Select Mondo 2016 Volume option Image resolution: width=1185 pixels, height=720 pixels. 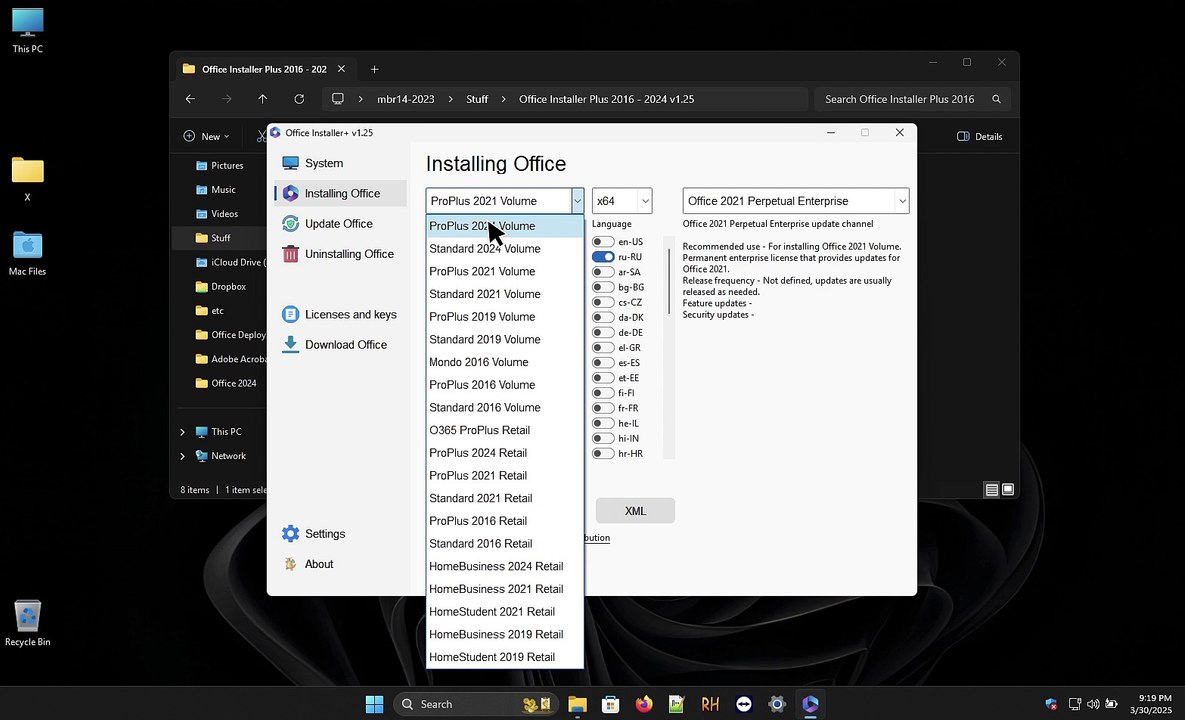(505, 362)
